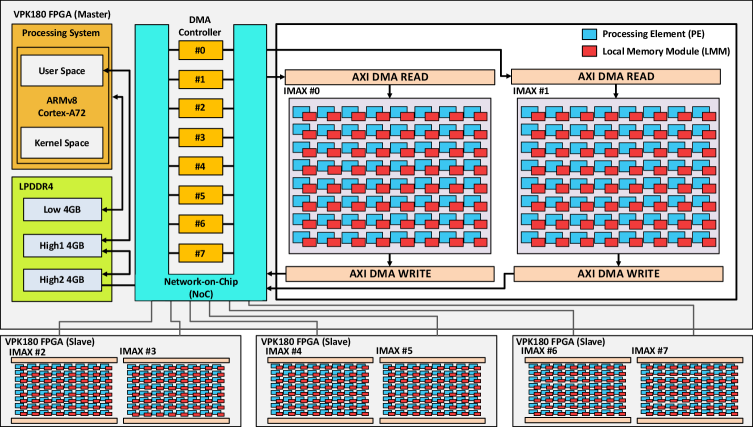Image resolution: width=753 pixels, height=427 pixels.
Task: Click the Kernel Space box
Action: point(61,143)
